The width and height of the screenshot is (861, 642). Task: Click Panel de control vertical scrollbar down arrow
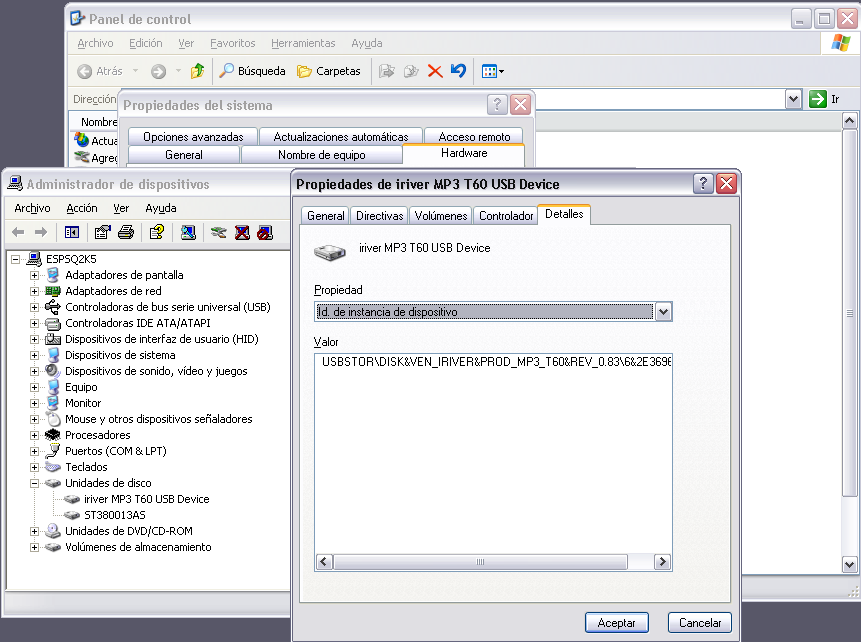pyautogui.click(x=849, y=565)
